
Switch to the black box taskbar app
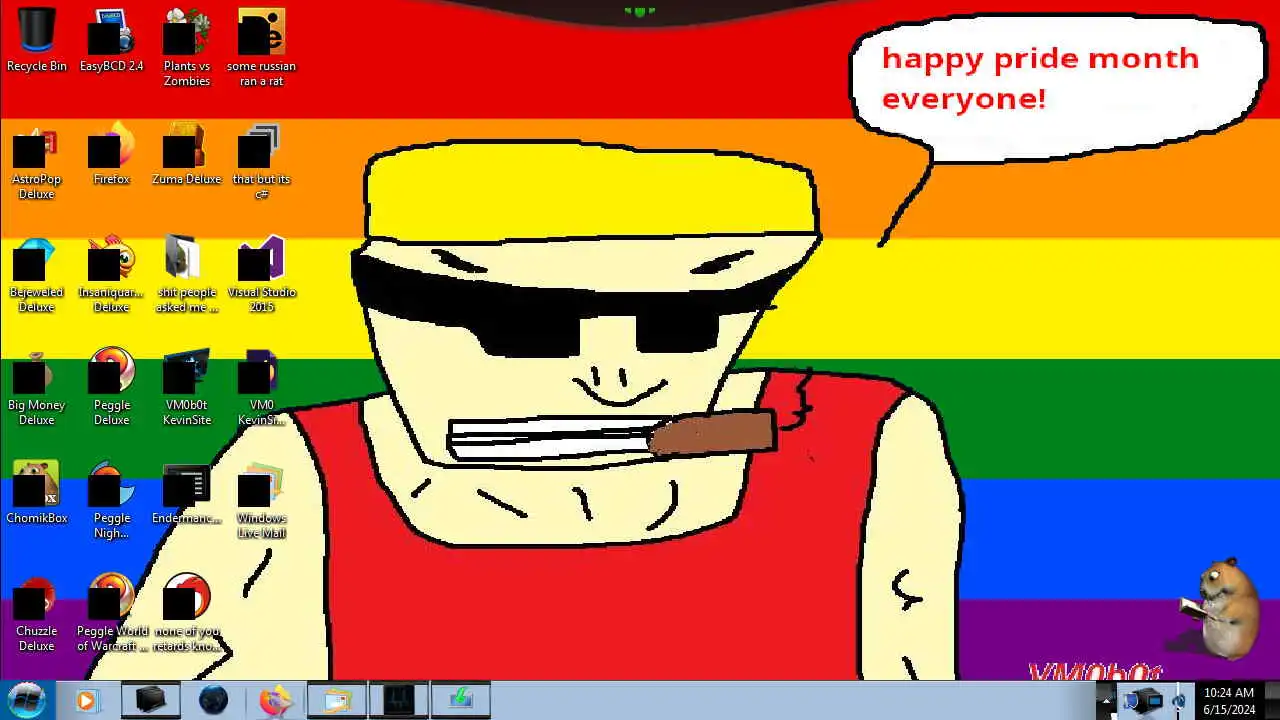click(151, 700)
